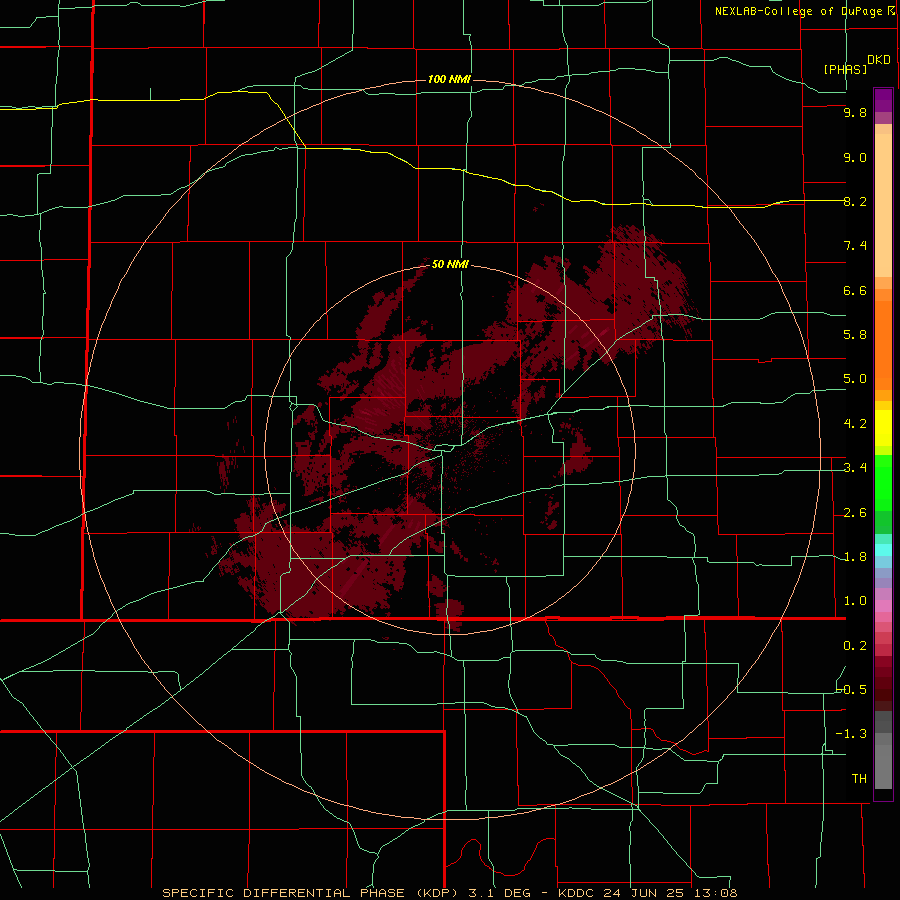Pick the orange color bar segment
The image size is (900, 900).
click(883, 344)
